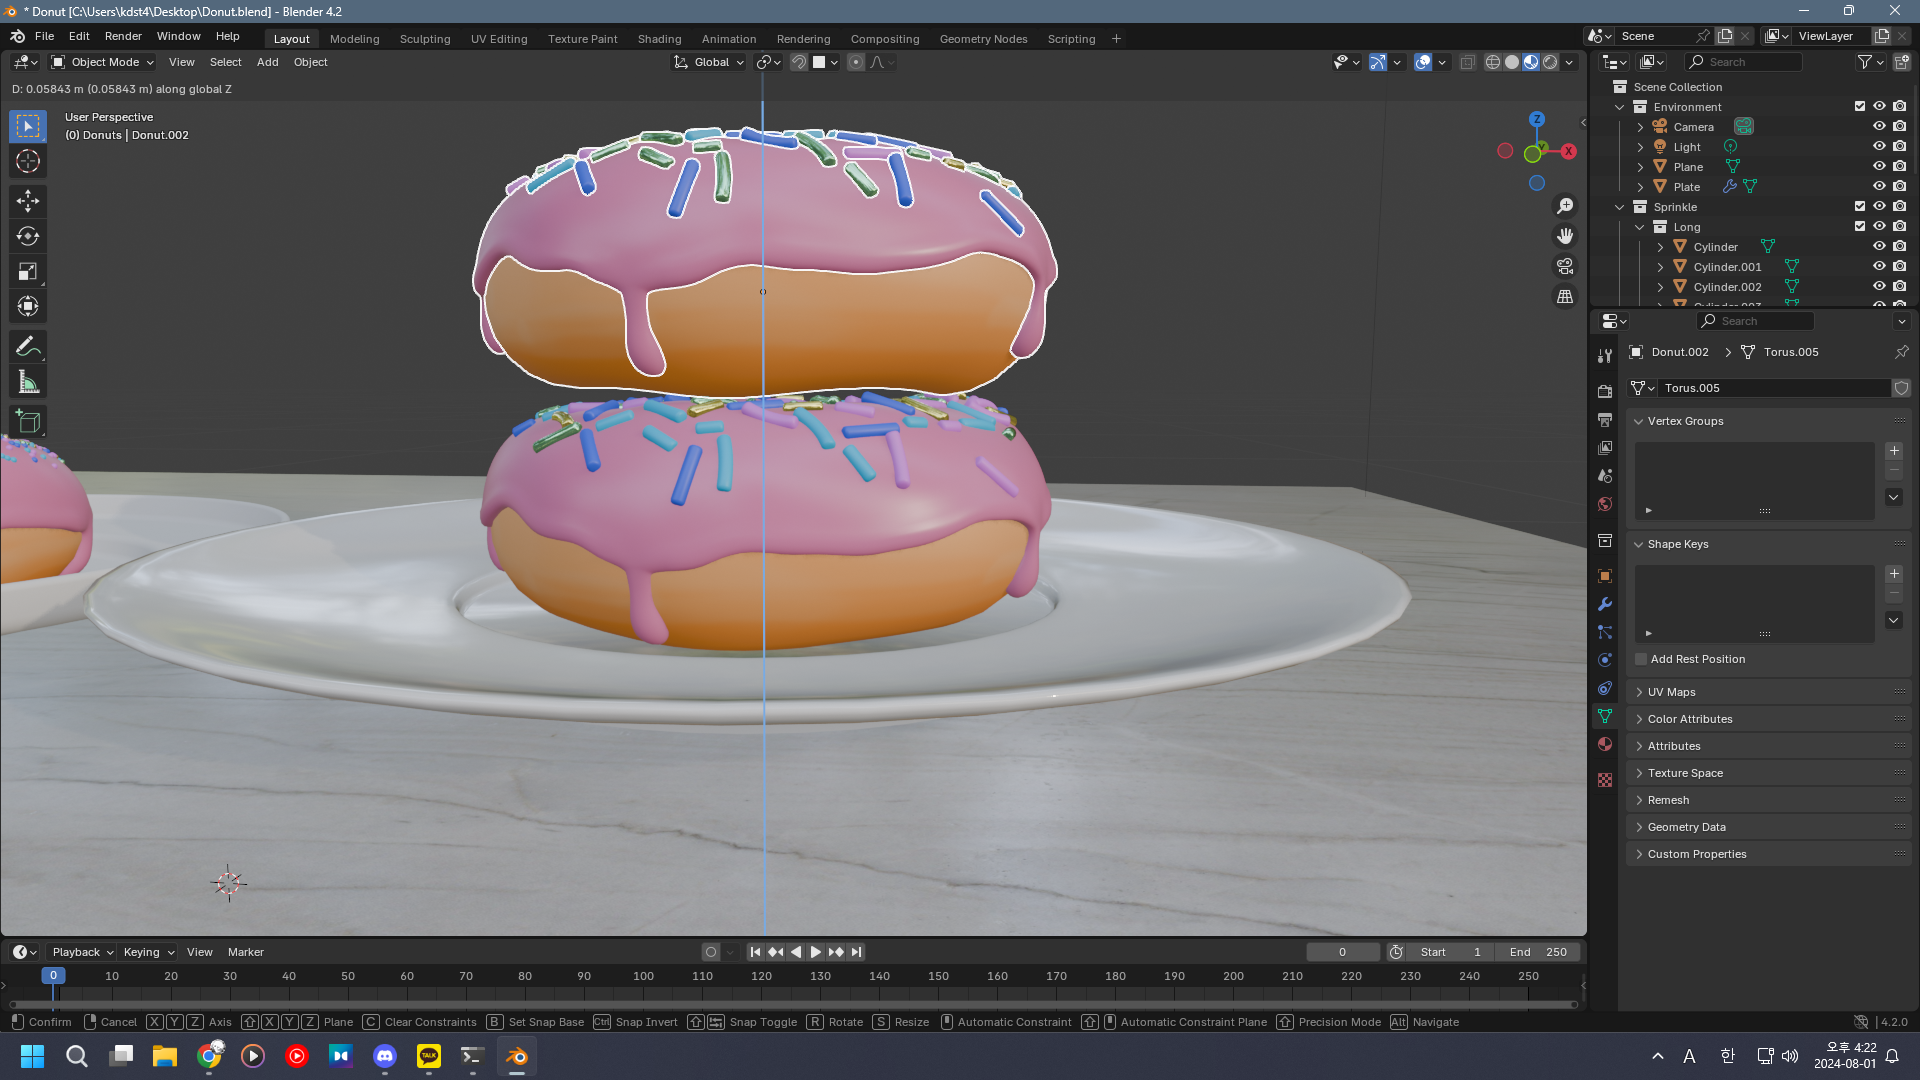Toggle camera view in viewport
The height and width of the screenshot is (1080, 1920).
[1565, 266]
